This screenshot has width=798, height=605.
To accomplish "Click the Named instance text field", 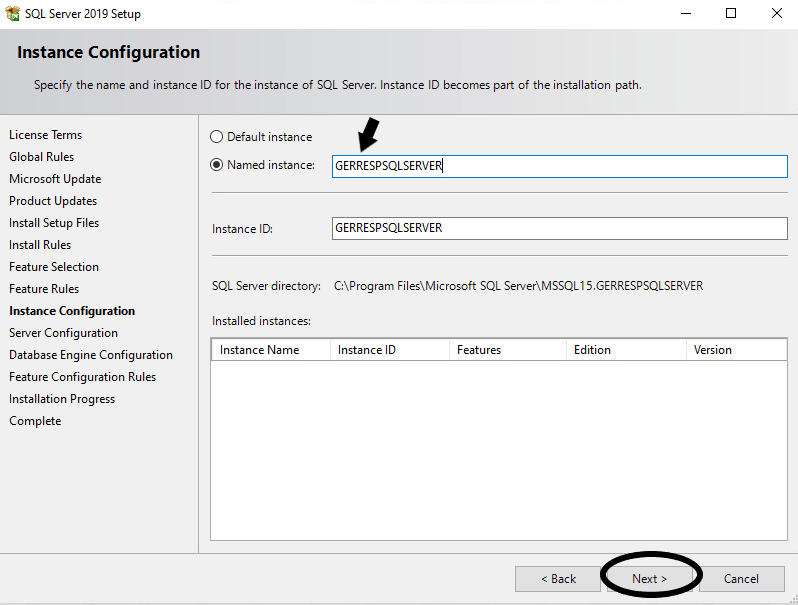I will click(559, 166).
